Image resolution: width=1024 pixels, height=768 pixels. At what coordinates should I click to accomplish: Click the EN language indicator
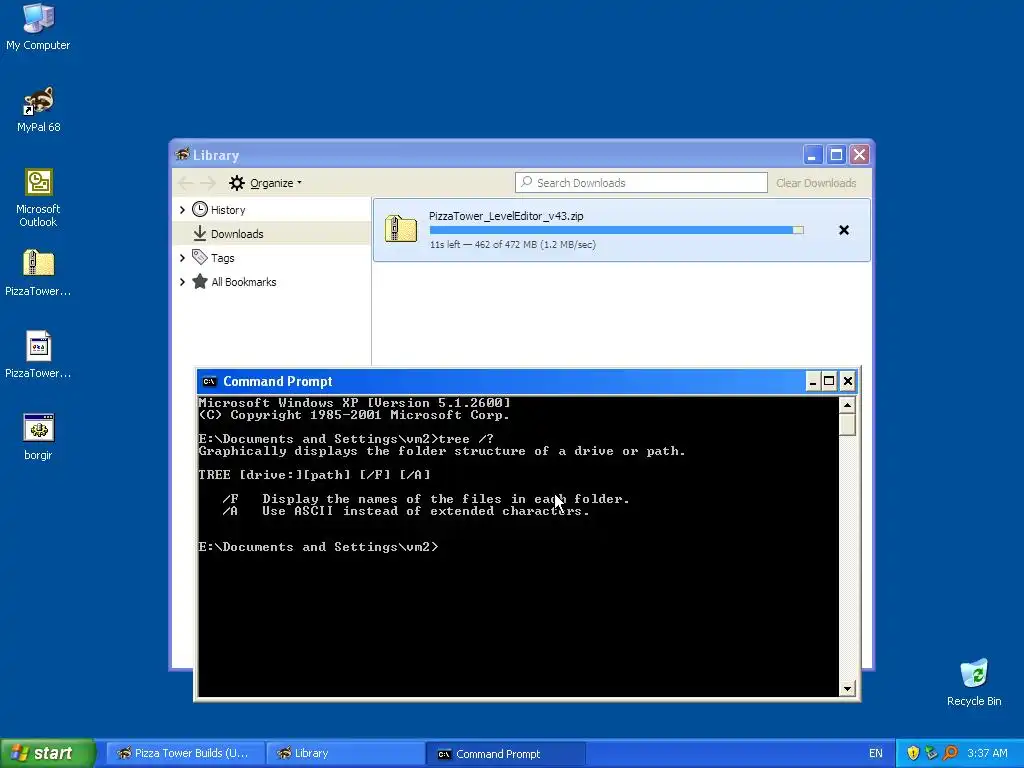coord(875,753)
